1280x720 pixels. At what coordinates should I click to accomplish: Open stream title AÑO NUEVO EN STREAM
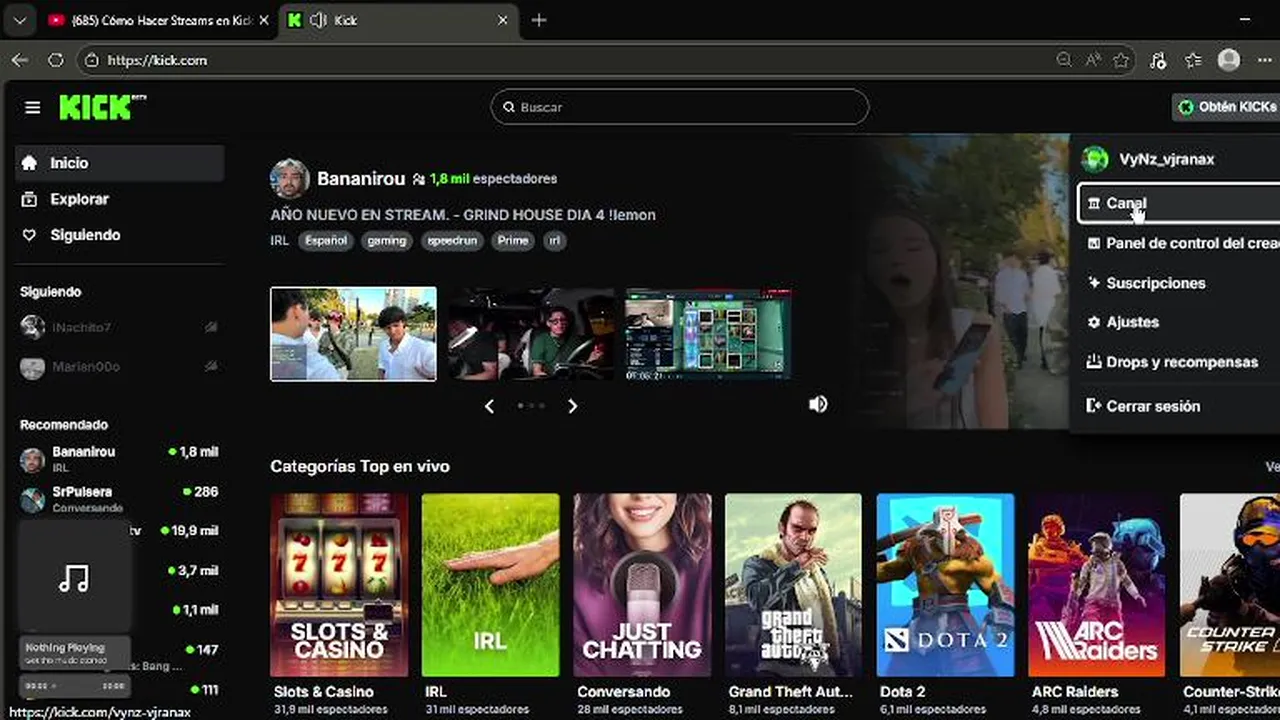(463, 215)
